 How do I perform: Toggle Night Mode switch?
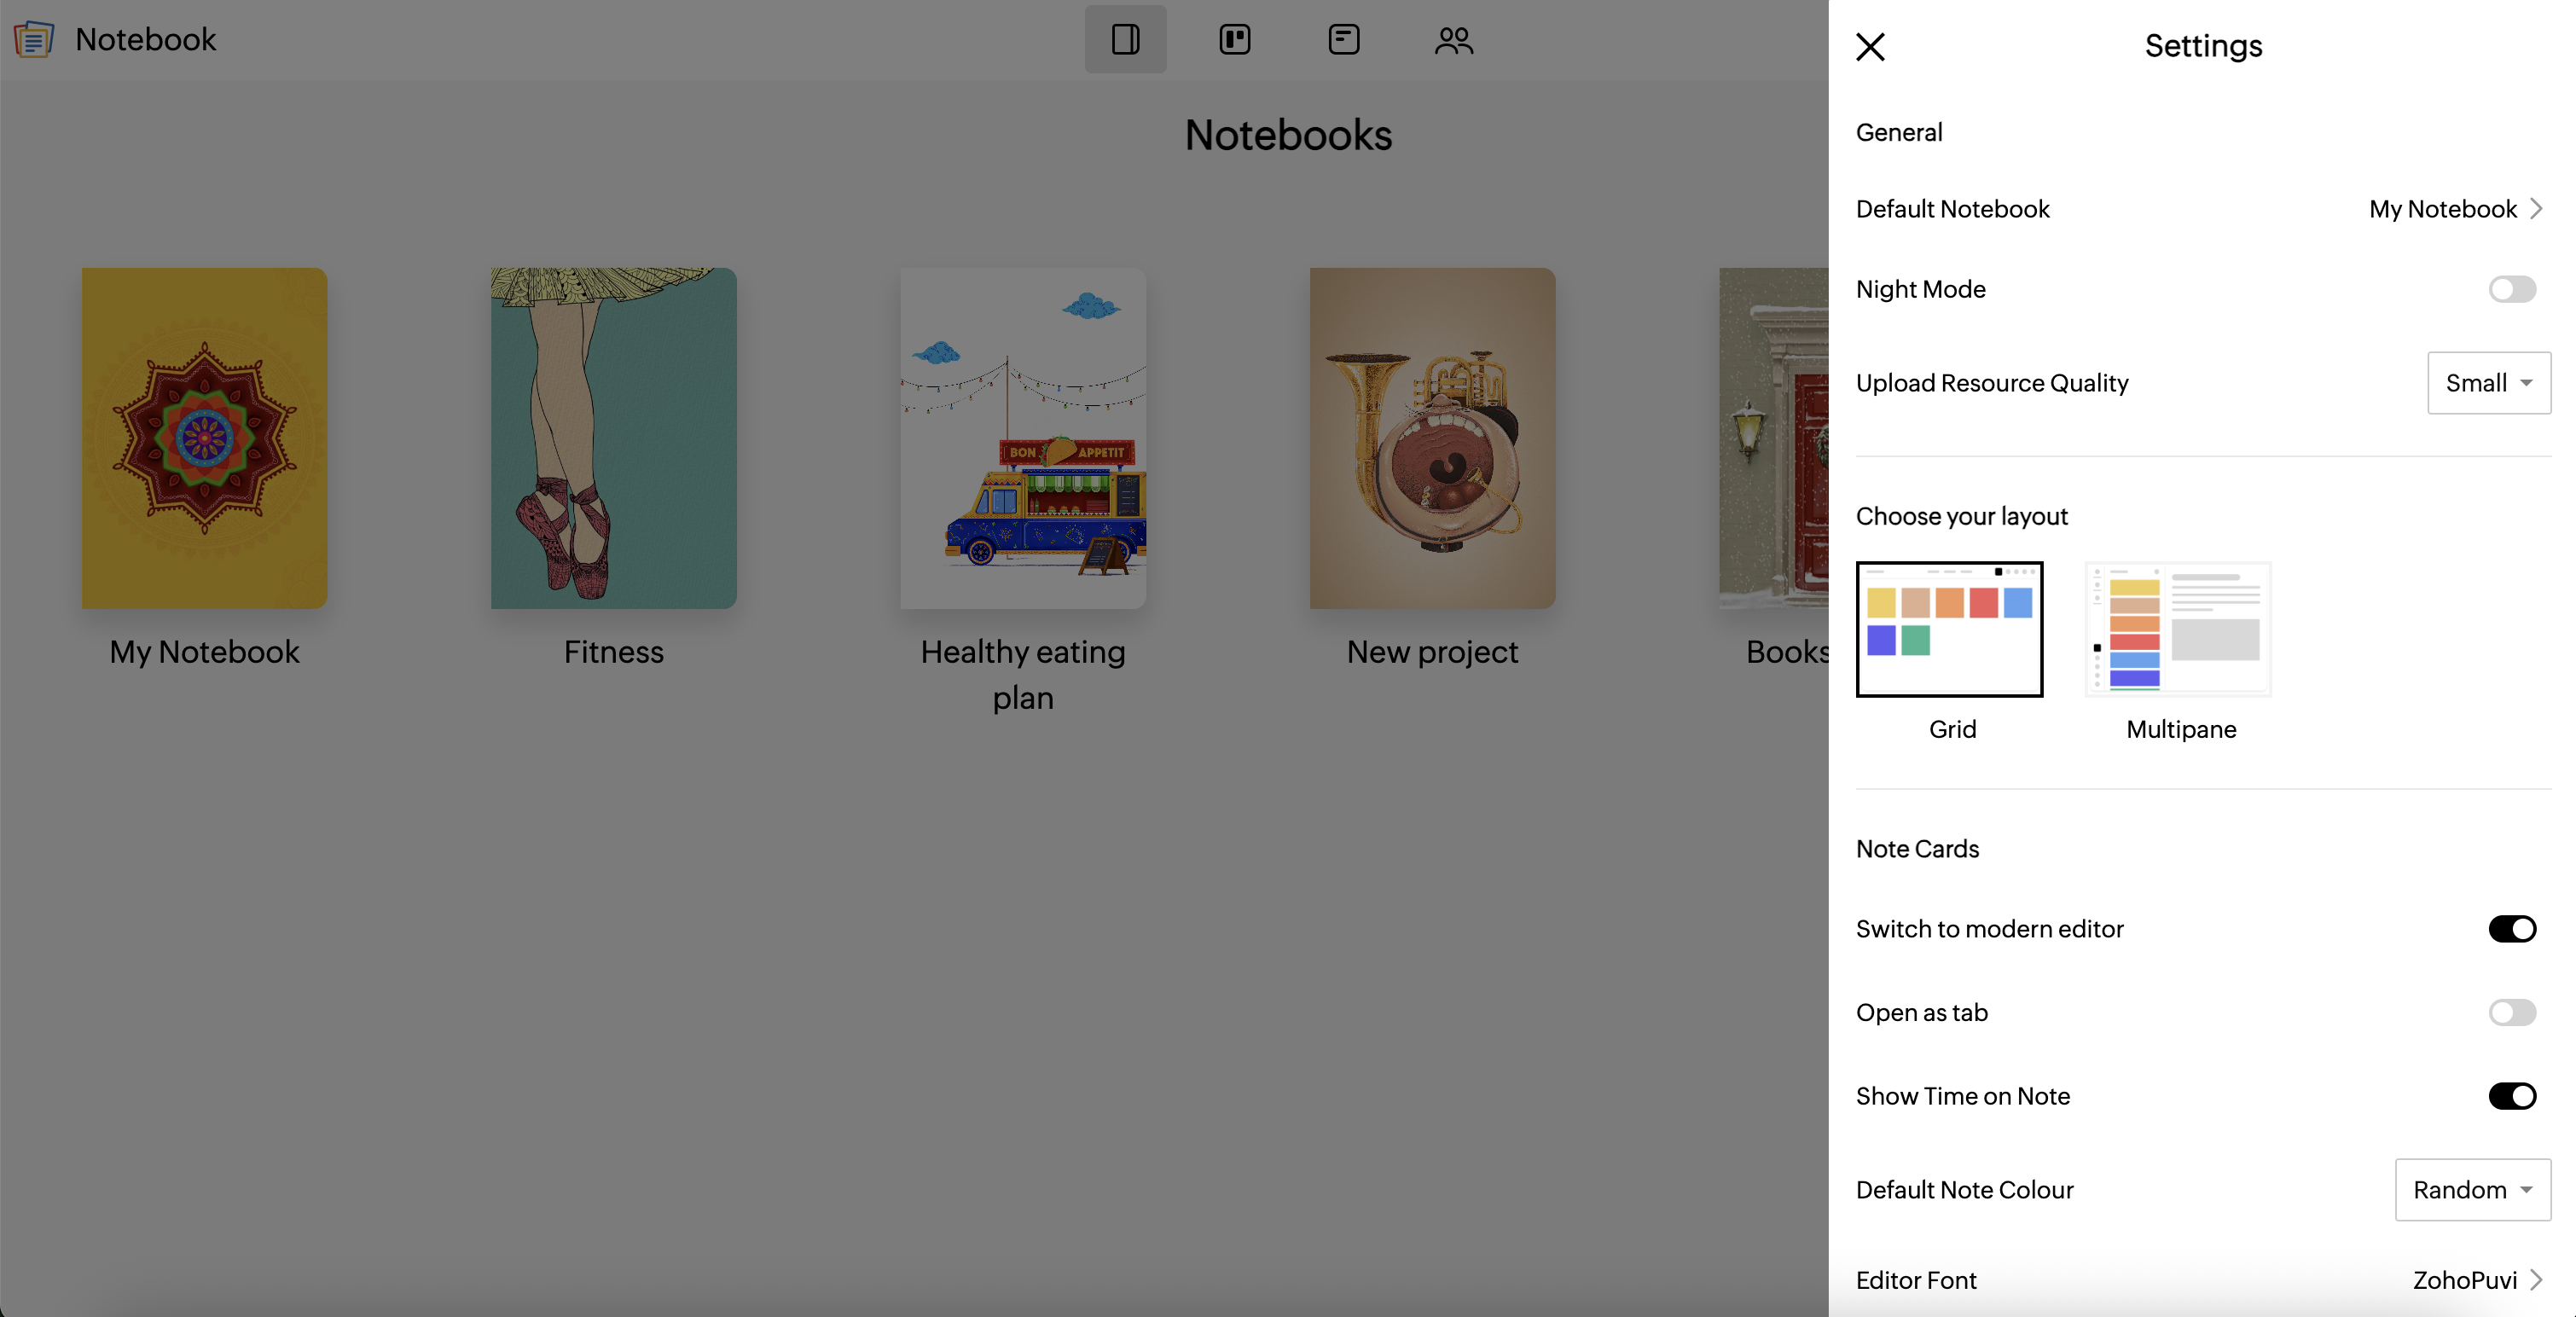2511,289
